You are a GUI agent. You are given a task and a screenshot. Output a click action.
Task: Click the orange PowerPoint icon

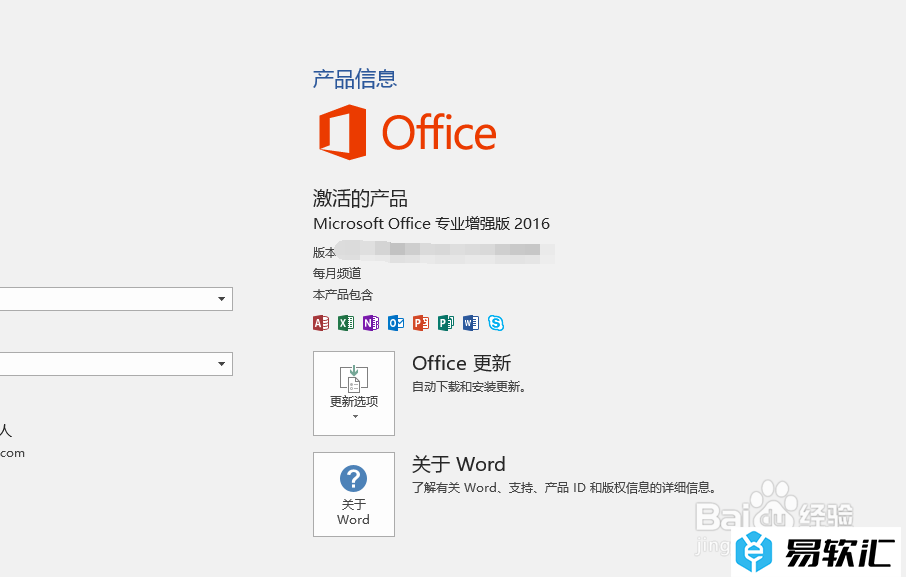pyautogui.click(x=421, y=323)
